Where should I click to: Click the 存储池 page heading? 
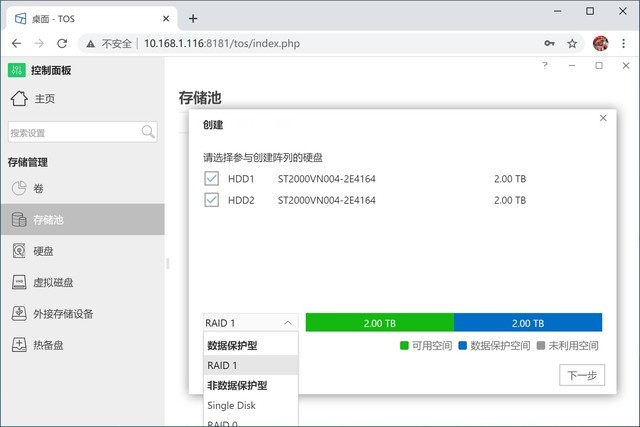pos(200,98)
